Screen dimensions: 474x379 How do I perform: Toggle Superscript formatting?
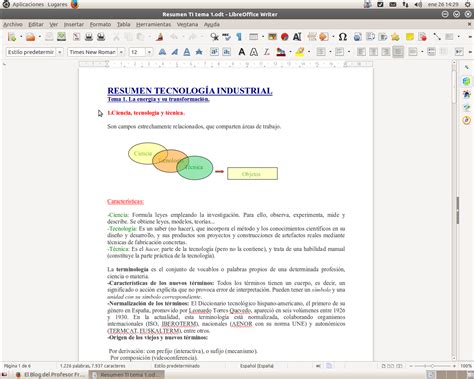pos(214,52)
